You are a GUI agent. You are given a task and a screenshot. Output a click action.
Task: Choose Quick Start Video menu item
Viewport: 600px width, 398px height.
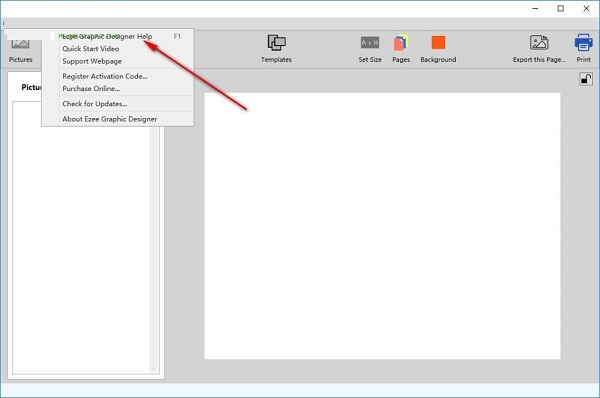[117, 49]
